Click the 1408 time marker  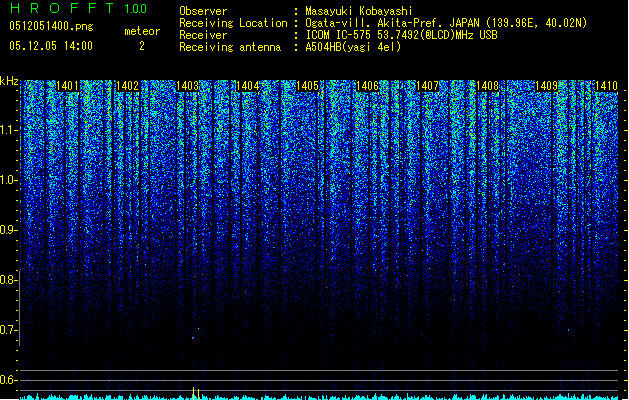(x=487, y=86)
